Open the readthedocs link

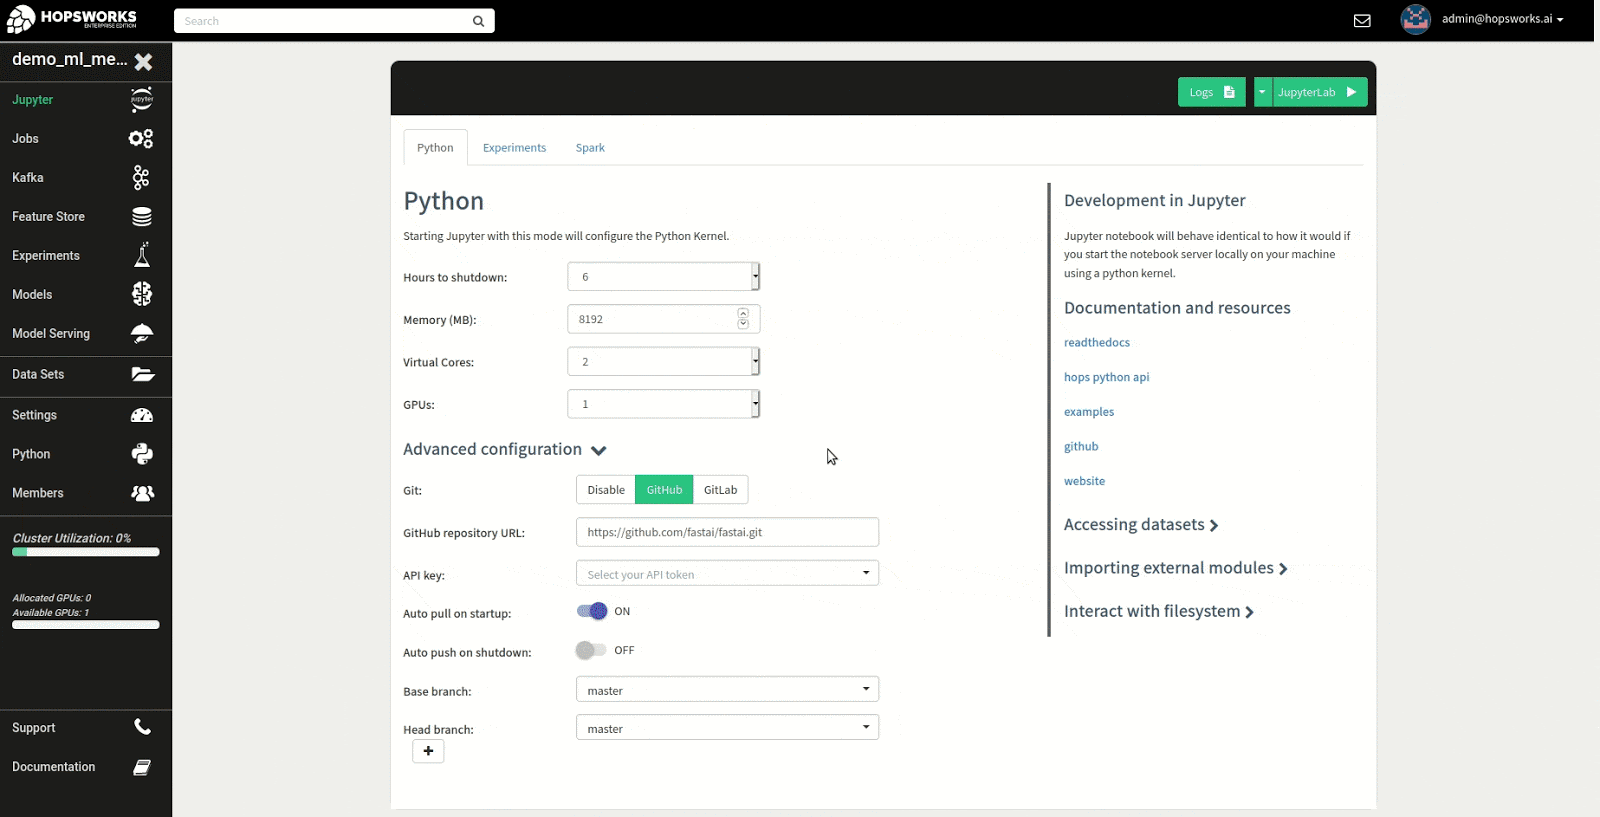[x=1096, y=343]
